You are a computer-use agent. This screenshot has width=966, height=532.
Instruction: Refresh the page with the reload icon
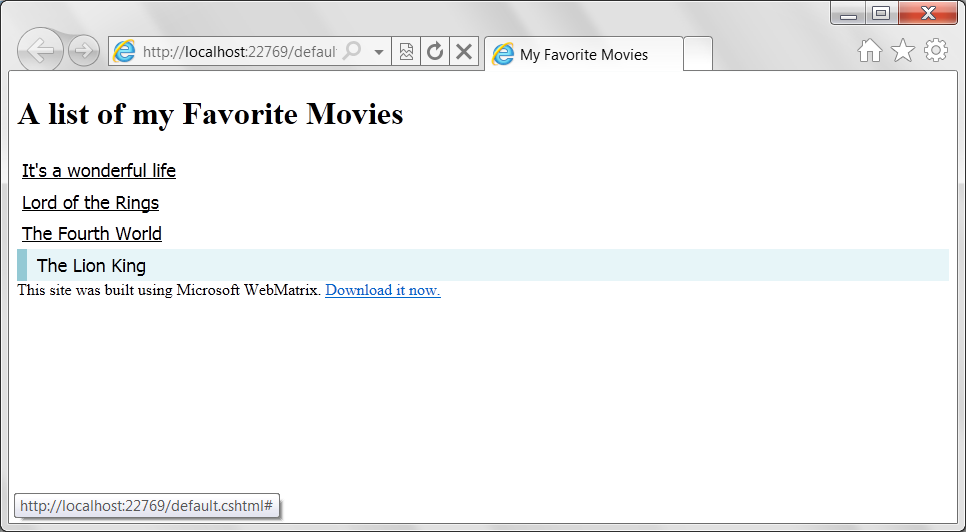point(435,51)
